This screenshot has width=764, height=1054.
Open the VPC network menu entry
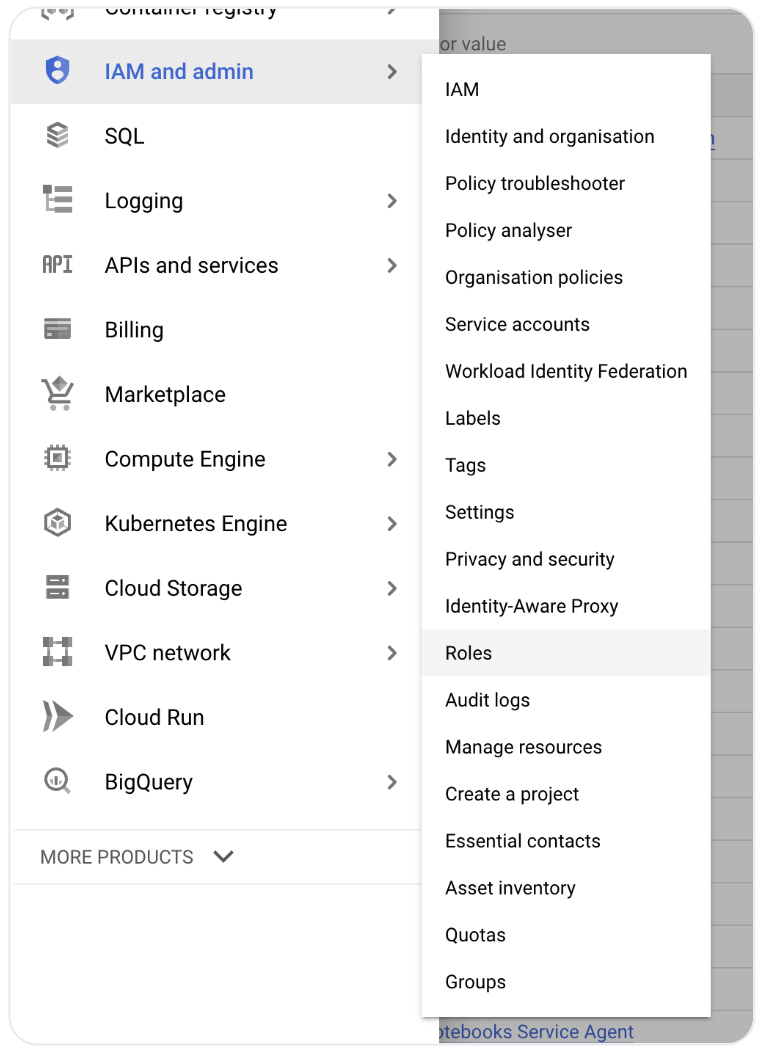216,653
